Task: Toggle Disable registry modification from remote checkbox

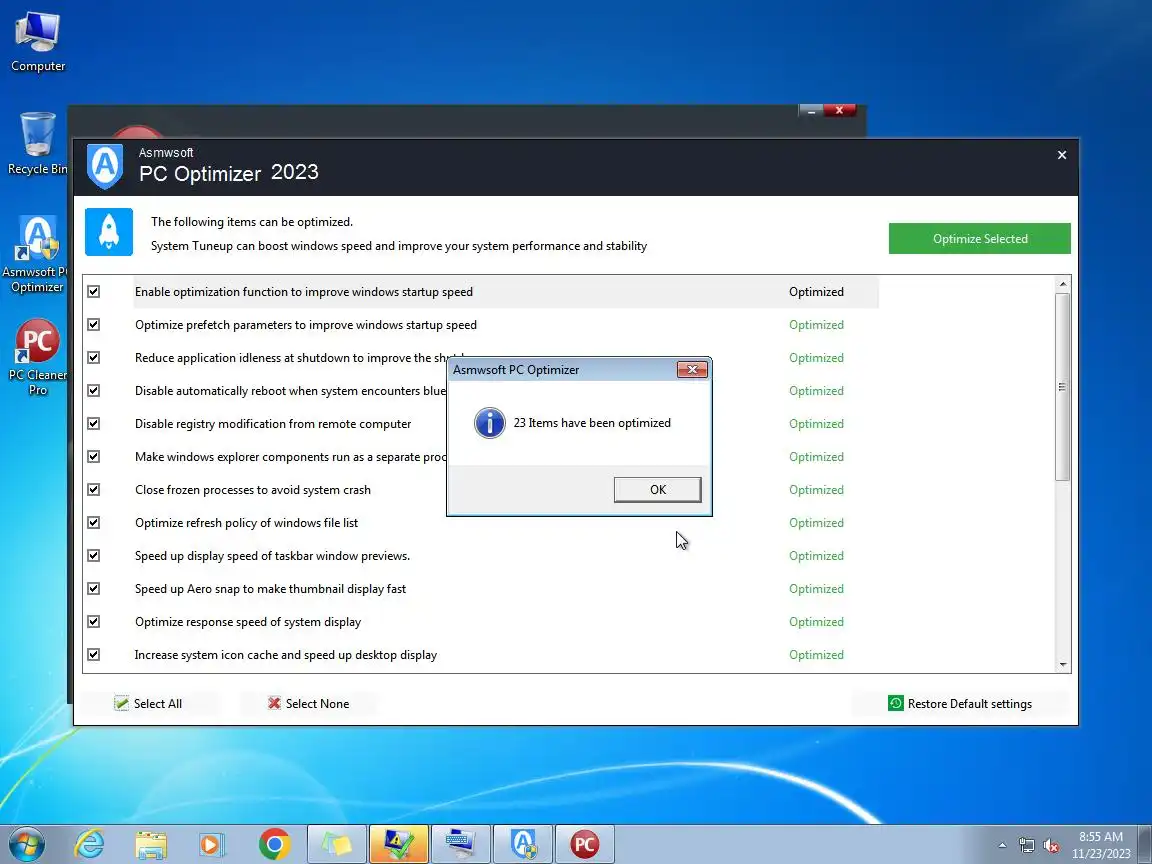Action: point(93,424)
